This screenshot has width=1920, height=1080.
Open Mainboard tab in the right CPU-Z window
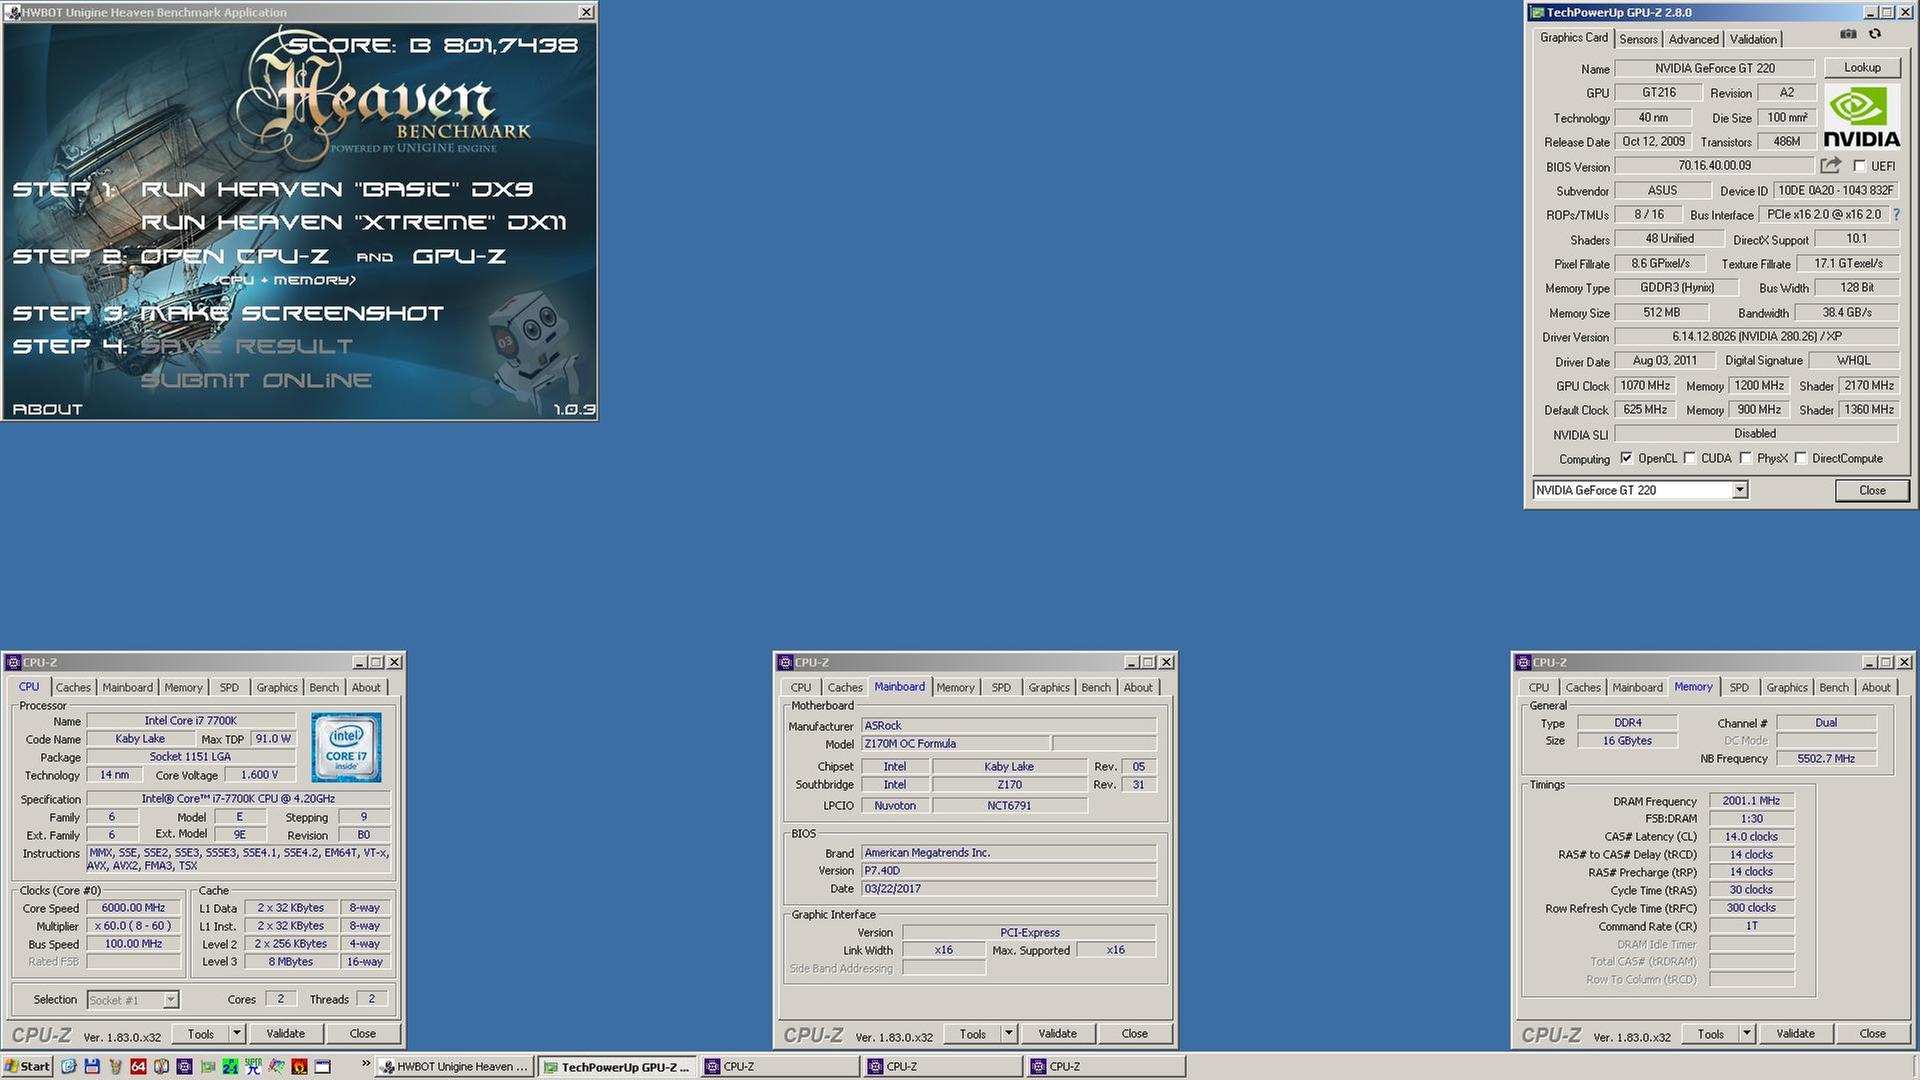click(1637, 688)
